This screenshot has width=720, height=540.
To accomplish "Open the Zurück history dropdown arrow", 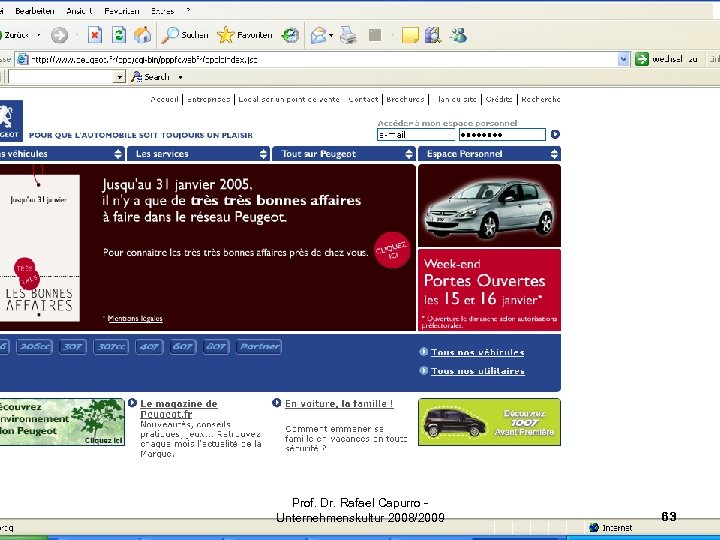I will click(39, 35).
